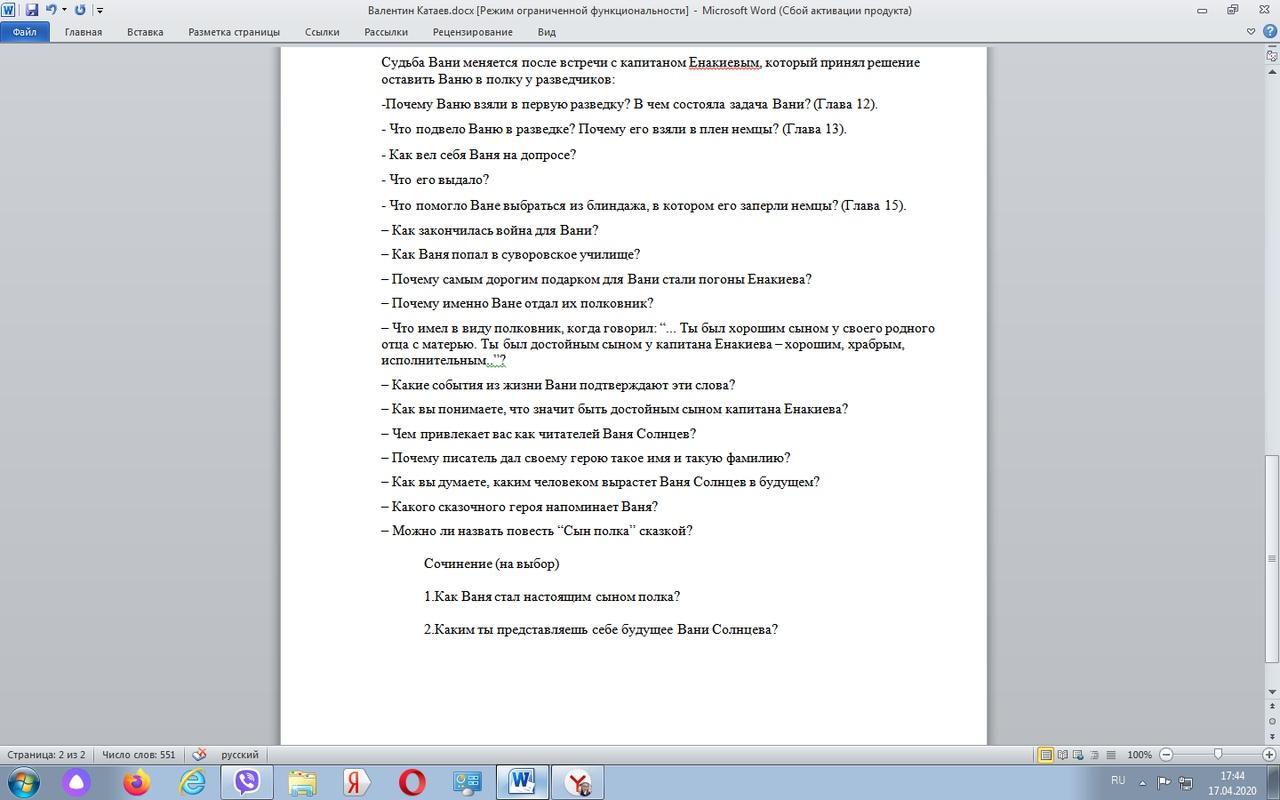Open zoom dialog via 100% label
This screenshot has height=800, width=1280.
(x=1139, y=755)
